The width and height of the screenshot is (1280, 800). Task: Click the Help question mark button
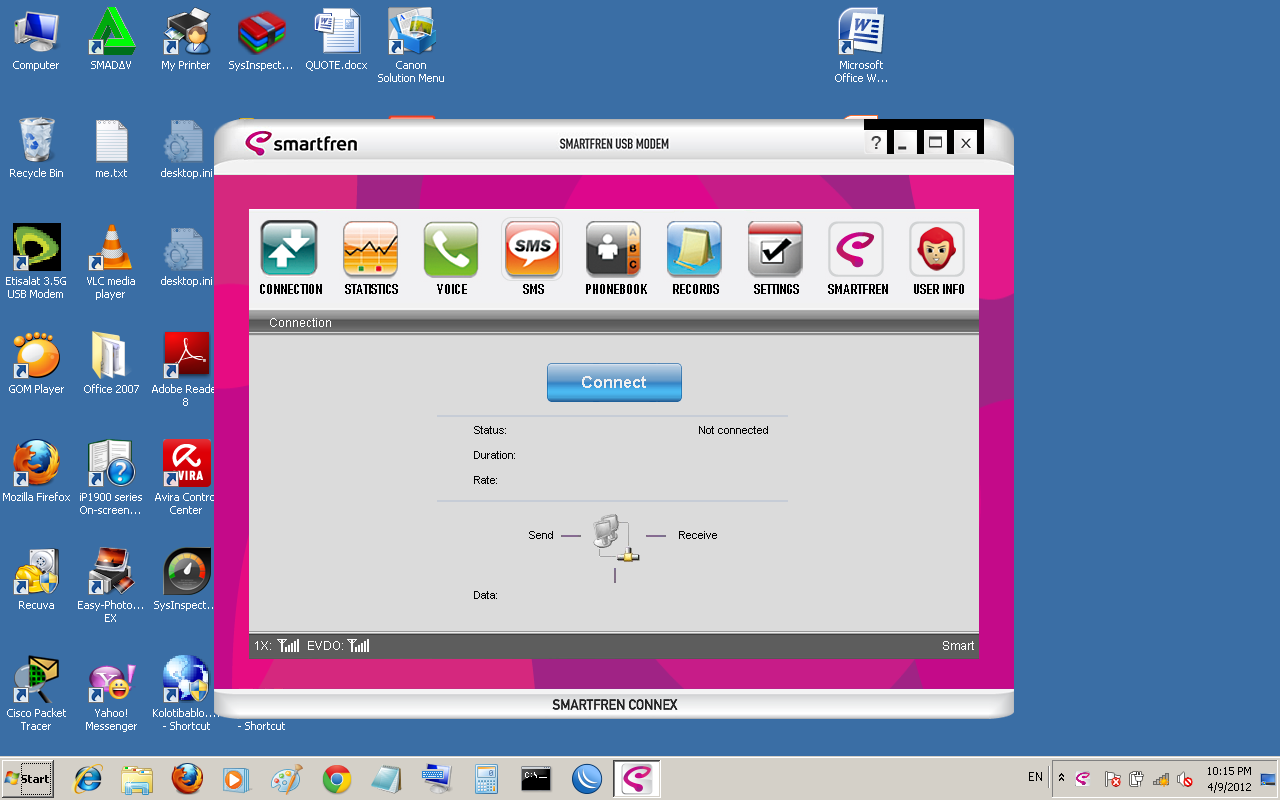point(876,143)
